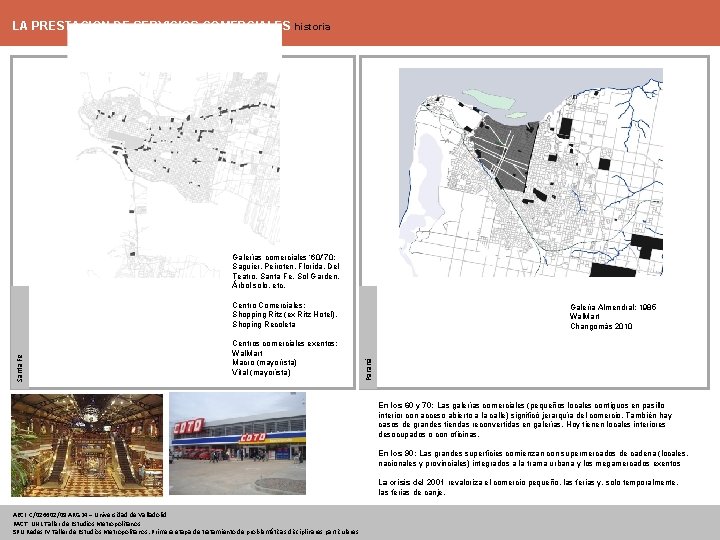
Task: Select the "Macro (mayorista)" line
Action: (x=264, y=362)
